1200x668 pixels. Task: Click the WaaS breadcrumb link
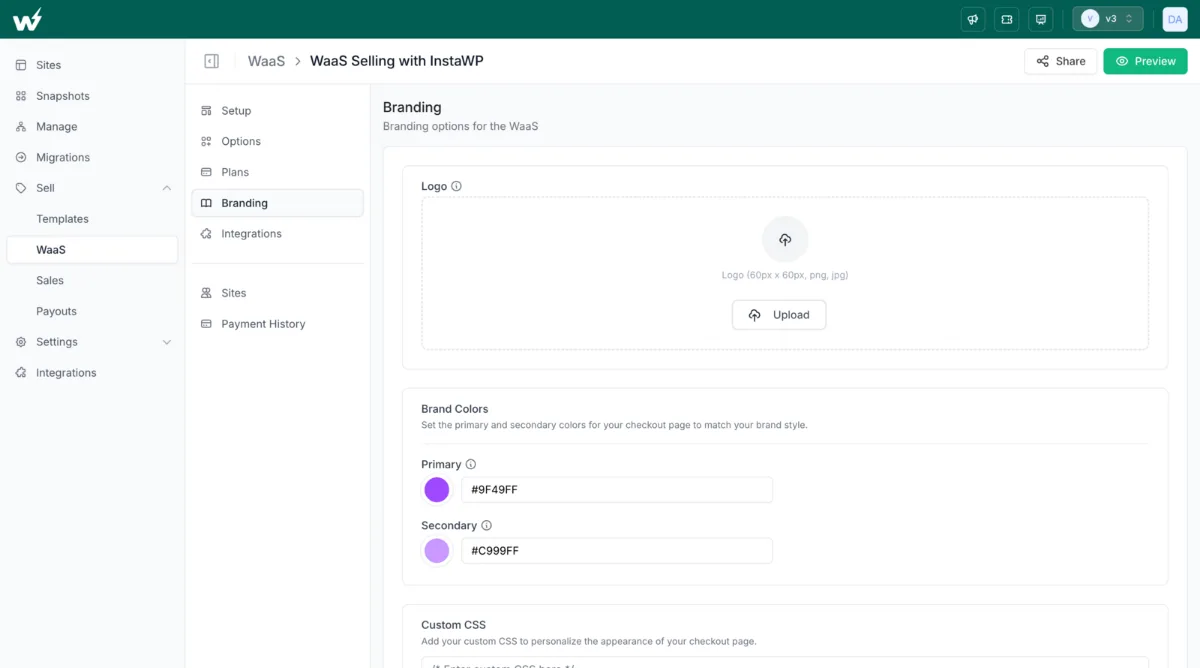(x=266, y=61)
